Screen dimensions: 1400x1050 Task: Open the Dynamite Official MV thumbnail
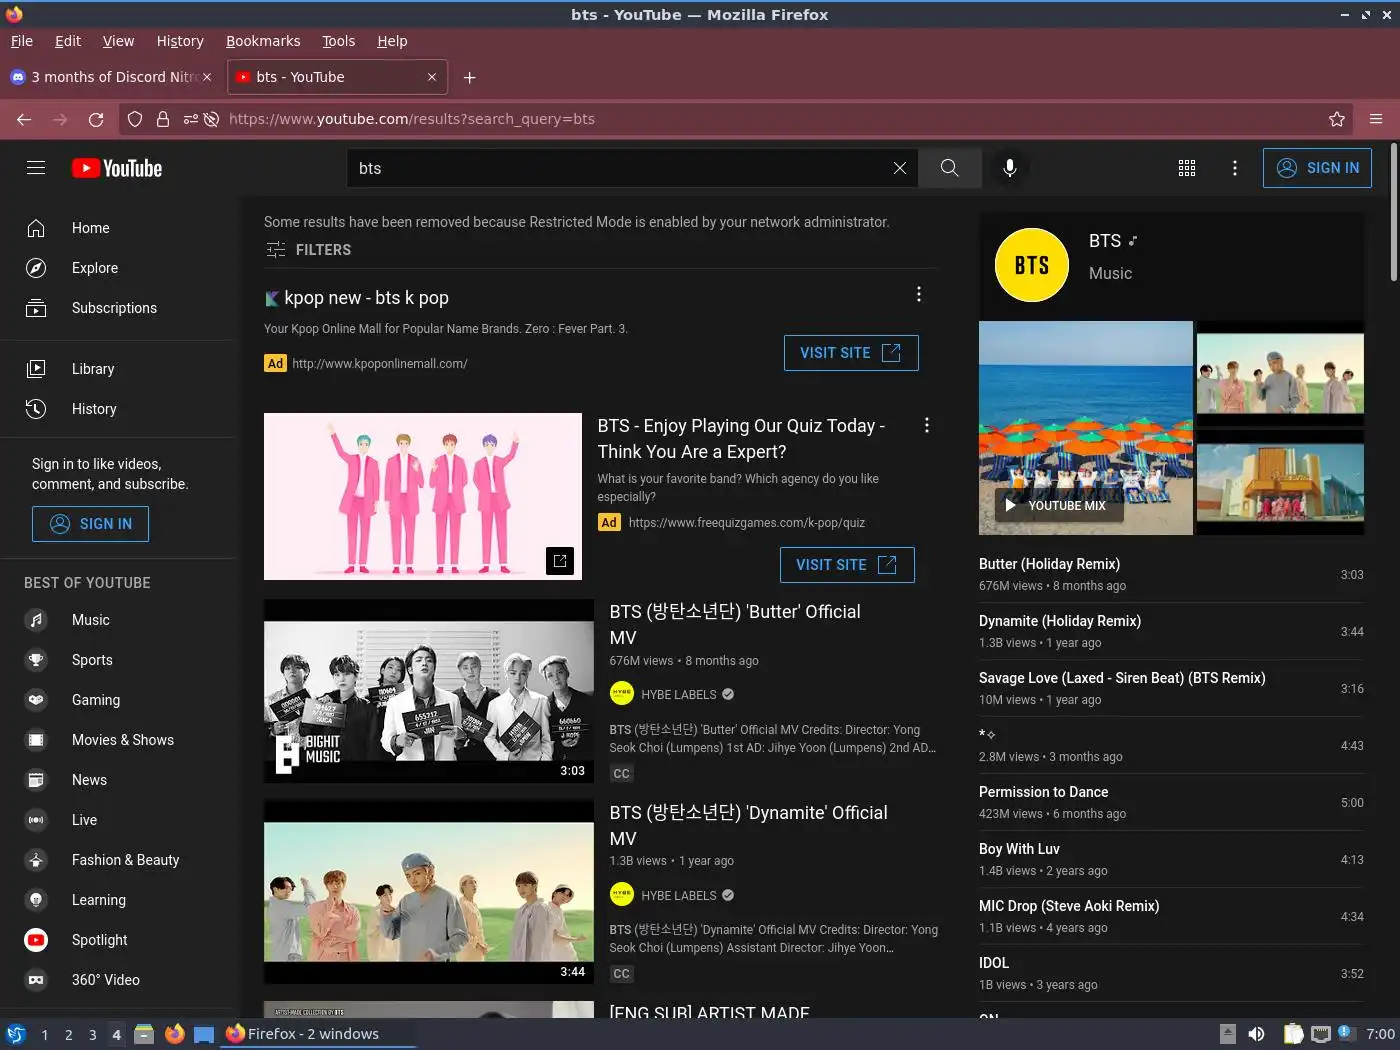pyautogui.click(x=429, y=892)
